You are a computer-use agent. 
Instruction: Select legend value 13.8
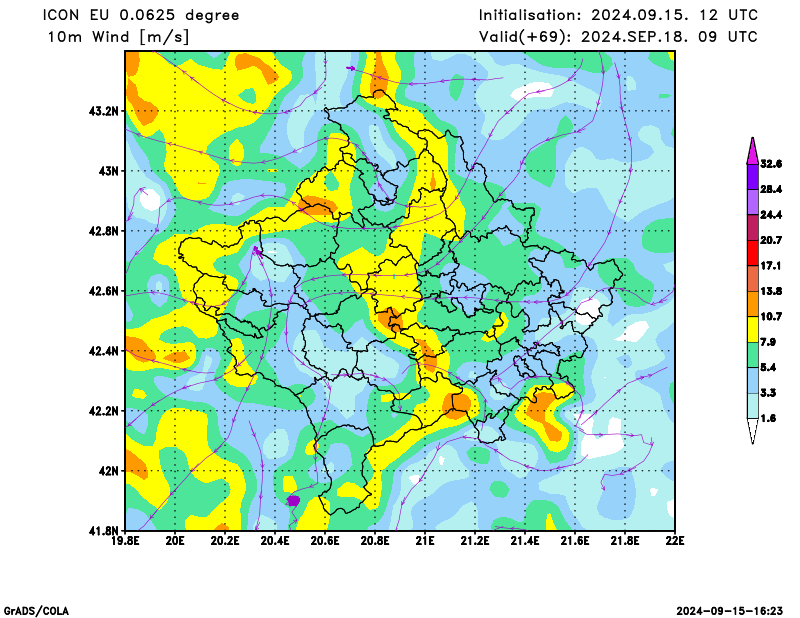[771, 291]
